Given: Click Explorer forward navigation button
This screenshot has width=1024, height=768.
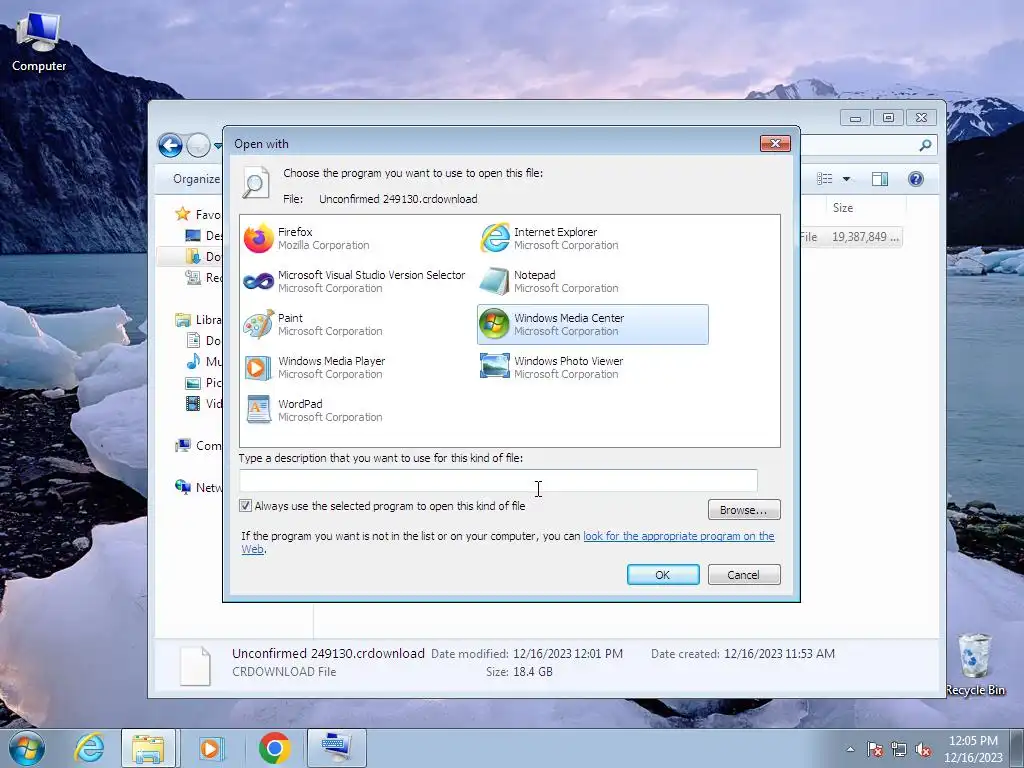Looking at the screenshot, I should 198,146.
